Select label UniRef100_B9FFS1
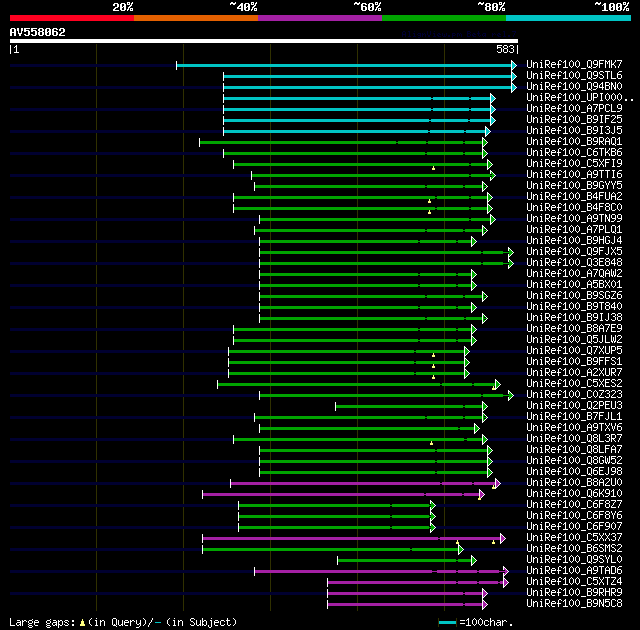Screen dimensions: 640x630 tap(574, 362)
